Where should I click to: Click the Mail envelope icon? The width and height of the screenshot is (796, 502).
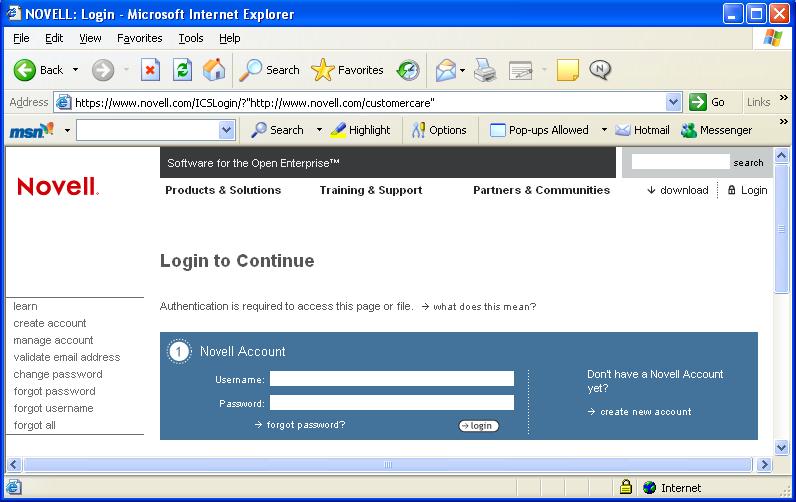446,70
